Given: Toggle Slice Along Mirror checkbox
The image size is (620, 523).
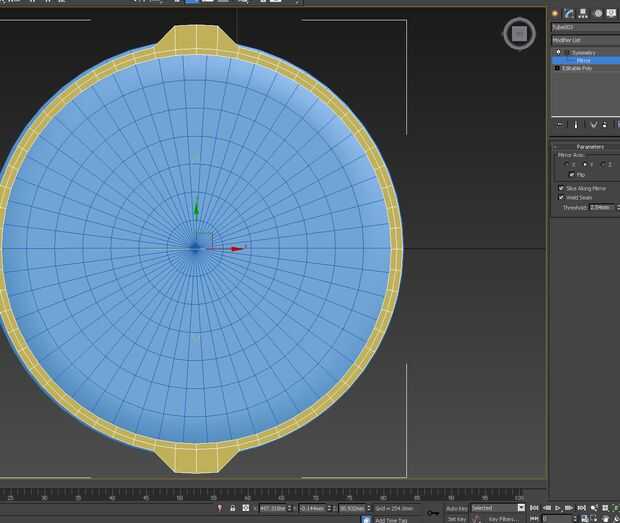Looking at the screenshot, I should pos(561,188).
